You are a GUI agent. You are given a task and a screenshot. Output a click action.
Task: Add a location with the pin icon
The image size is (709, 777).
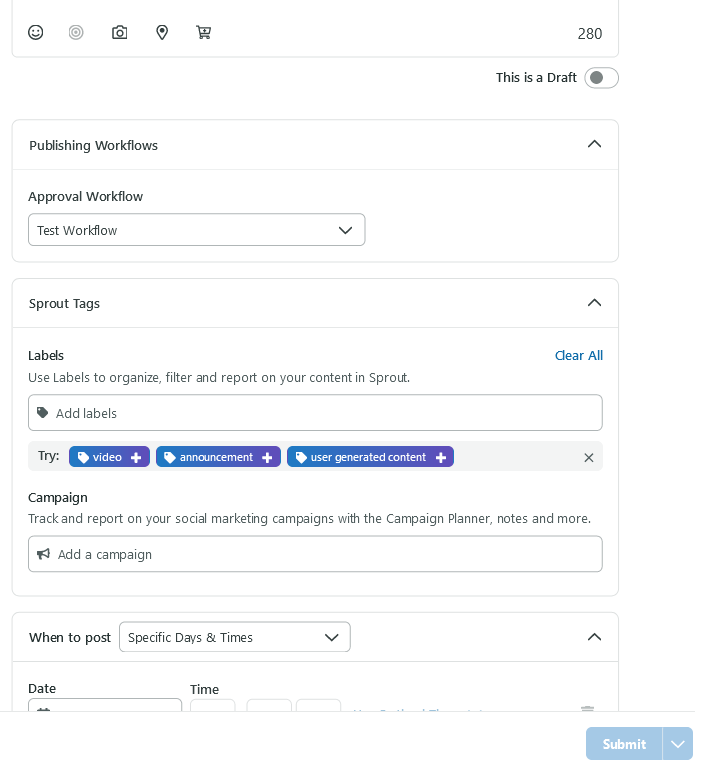pyautogui.click(x=162, y=32)
